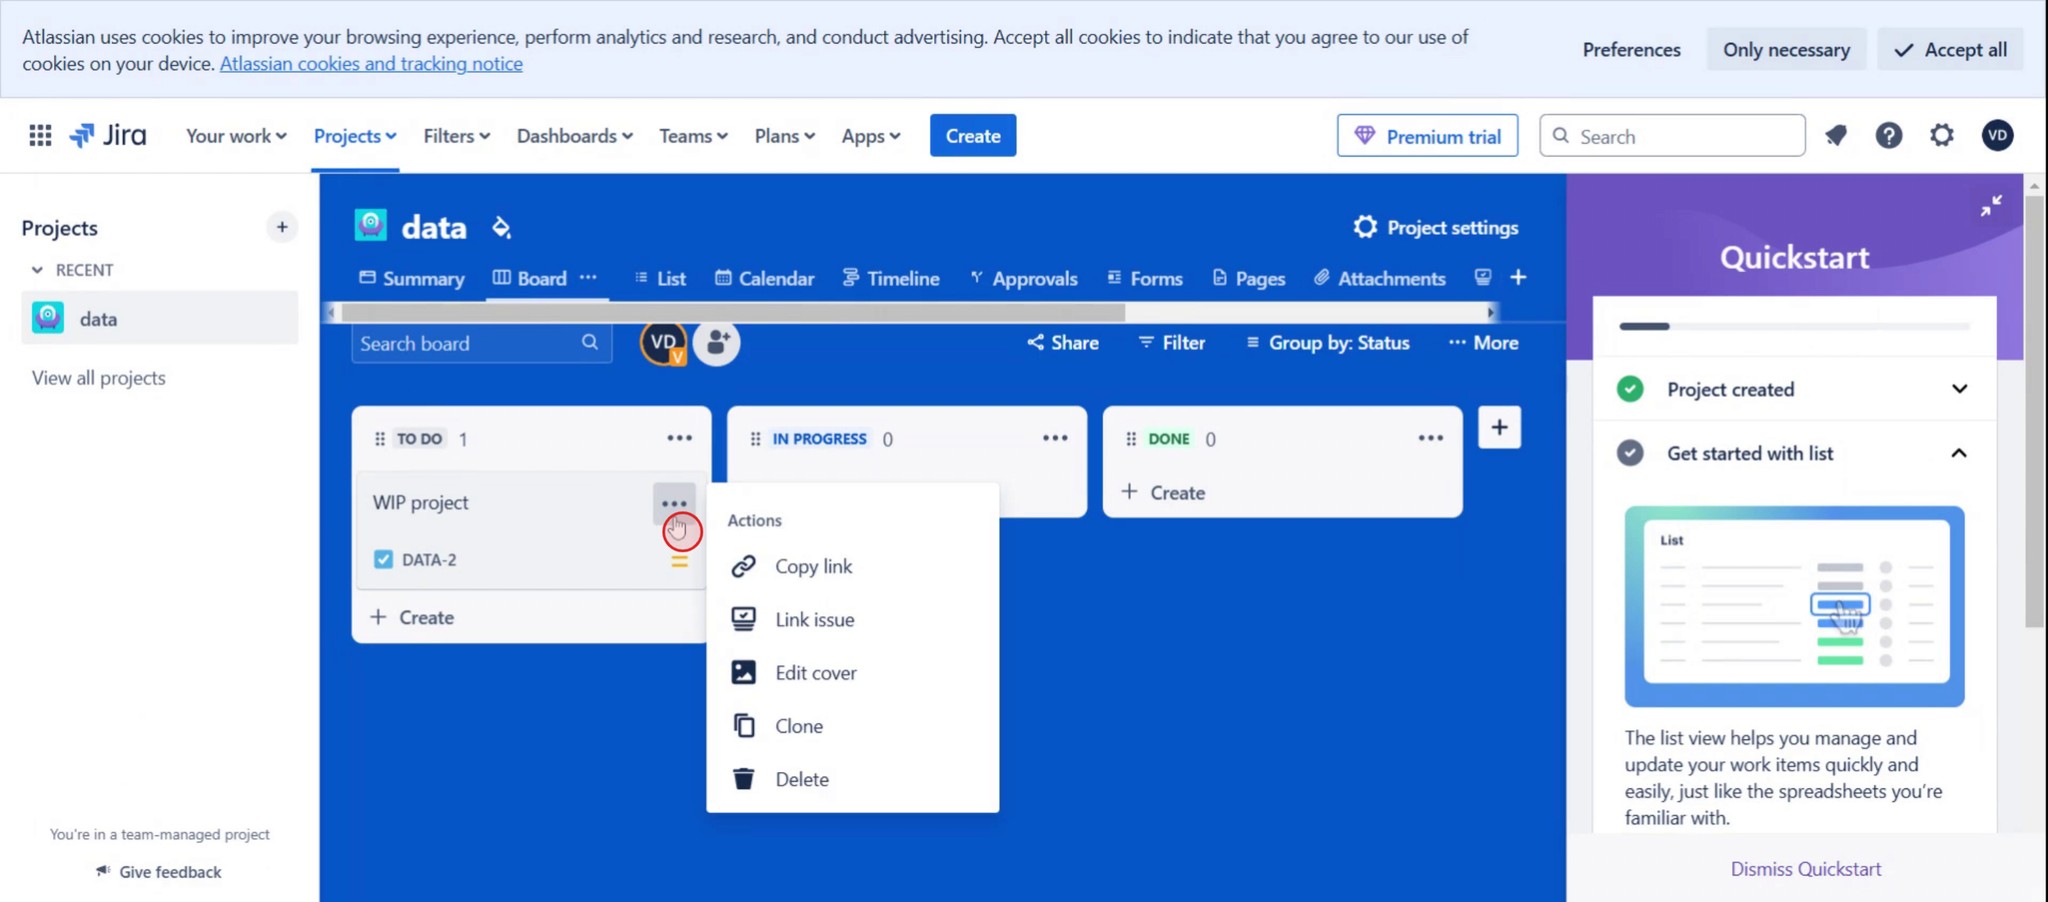The width and height of the screenshot is (2048, 902).
Task: Accept all cookies
Action: [1948, 49]
